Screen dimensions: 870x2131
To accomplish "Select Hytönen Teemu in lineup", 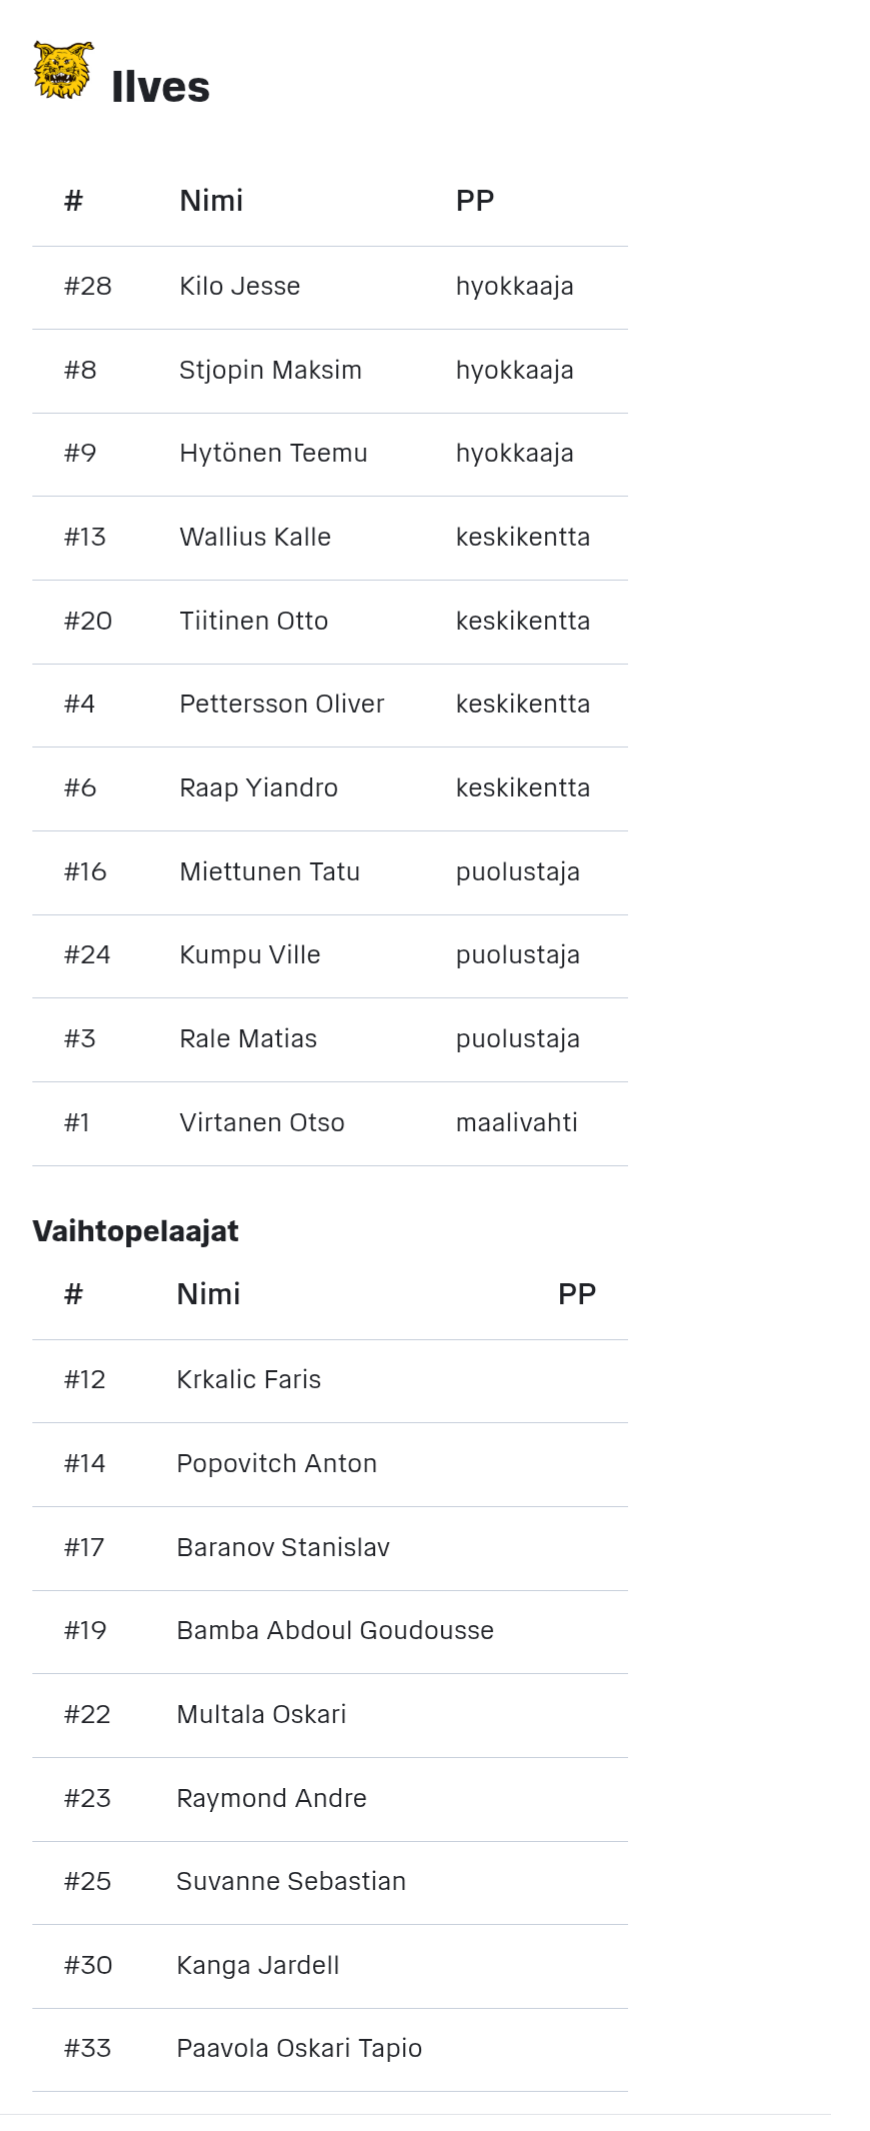I will pyautogui.click(x=273, y=454).
